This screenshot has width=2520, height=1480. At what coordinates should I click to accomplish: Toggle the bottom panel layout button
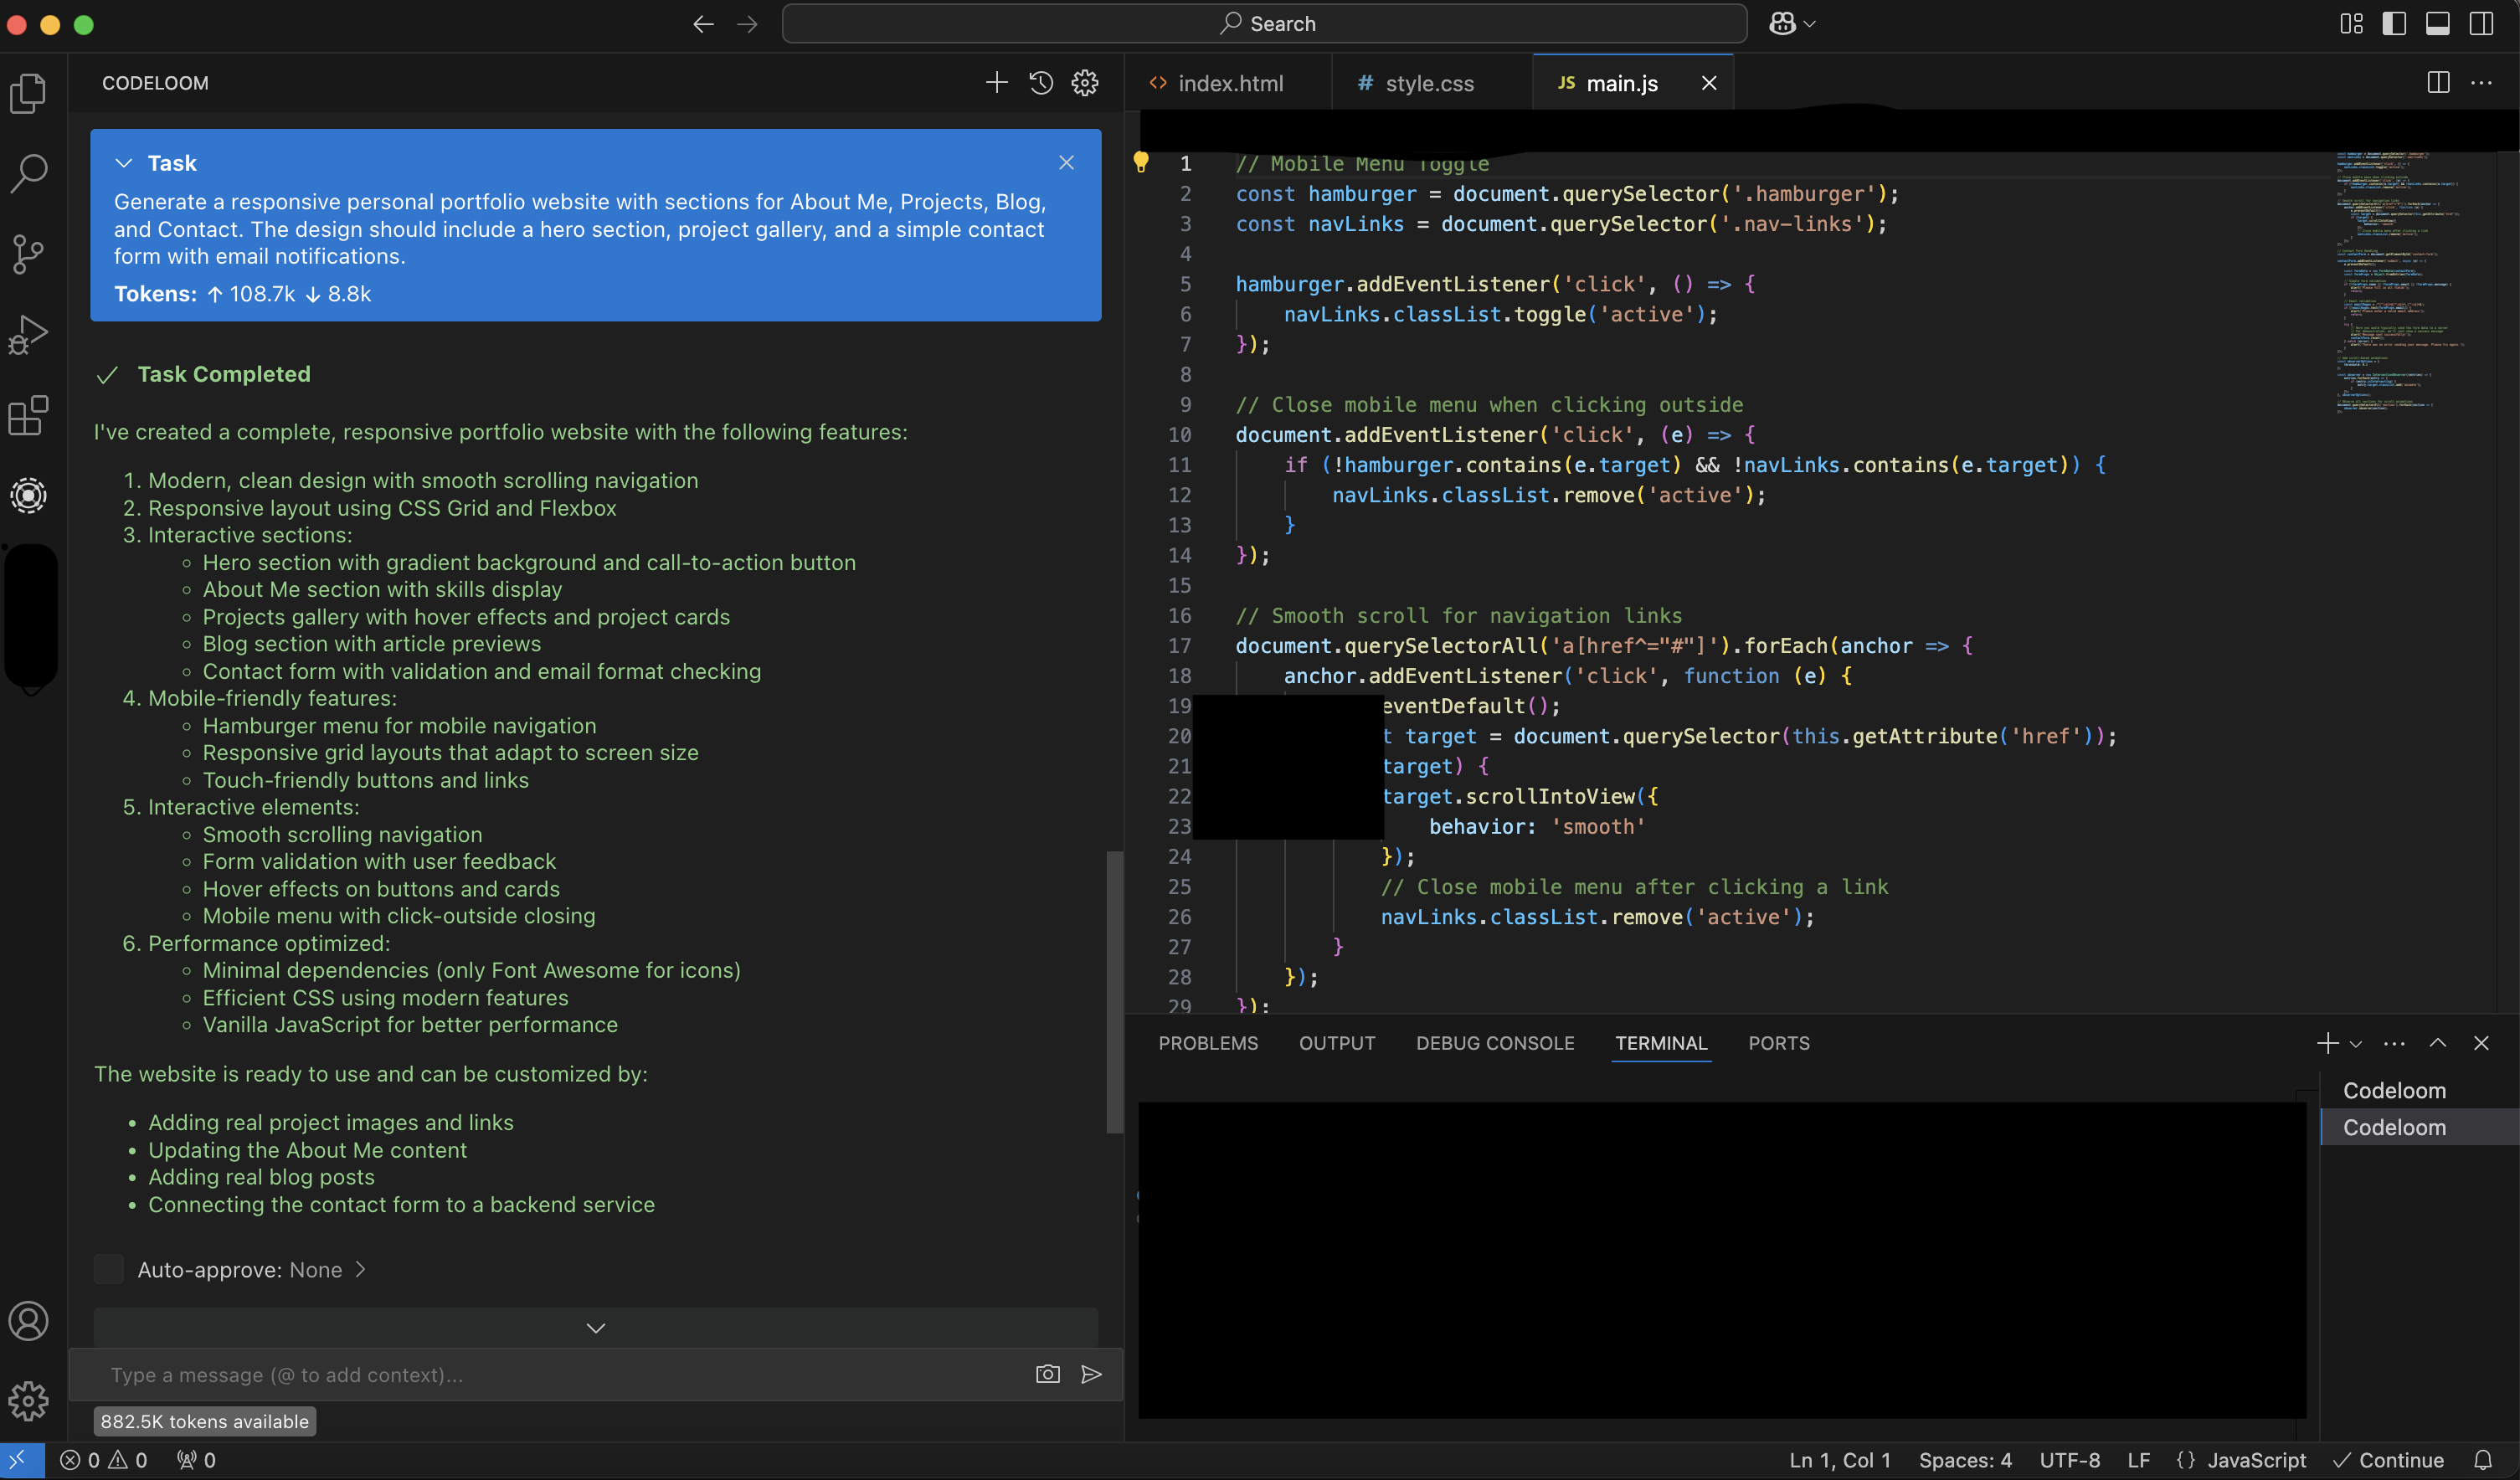coord(2437,23)
